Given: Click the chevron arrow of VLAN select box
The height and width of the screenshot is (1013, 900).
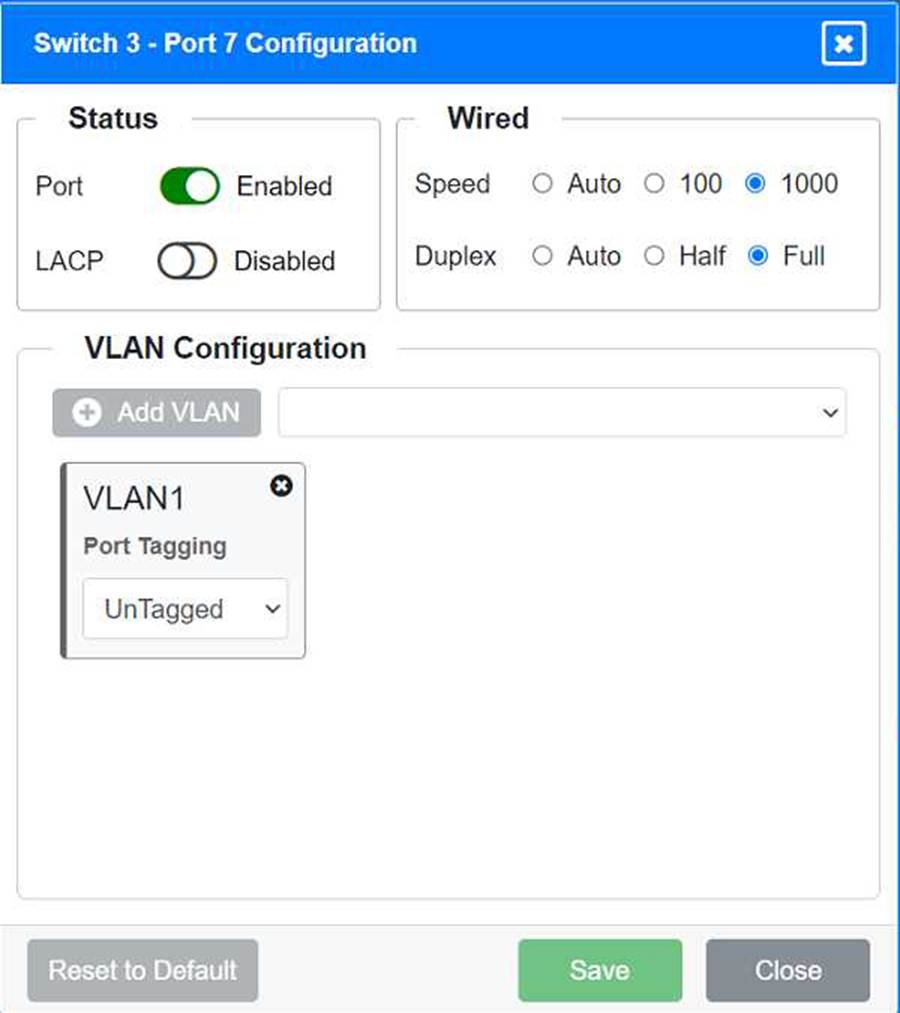Looking at the screenshot, I should [x=830, y=412].
